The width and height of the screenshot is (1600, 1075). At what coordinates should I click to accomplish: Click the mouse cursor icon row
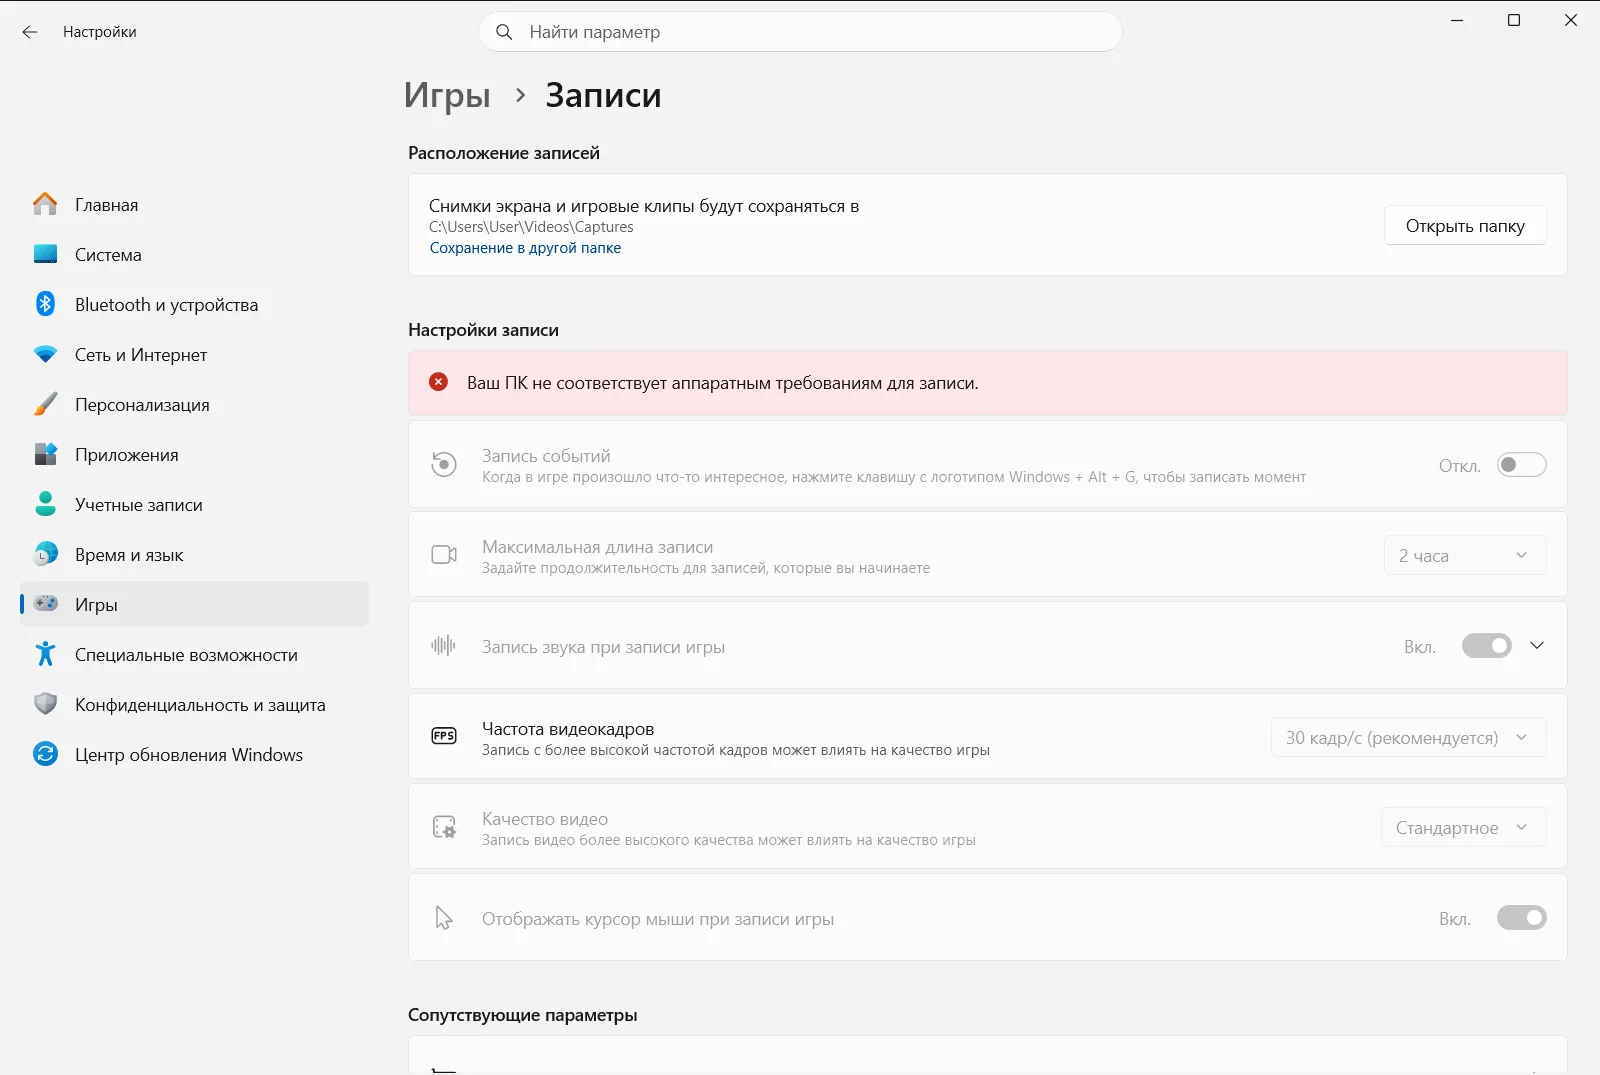tap(987, 918)
